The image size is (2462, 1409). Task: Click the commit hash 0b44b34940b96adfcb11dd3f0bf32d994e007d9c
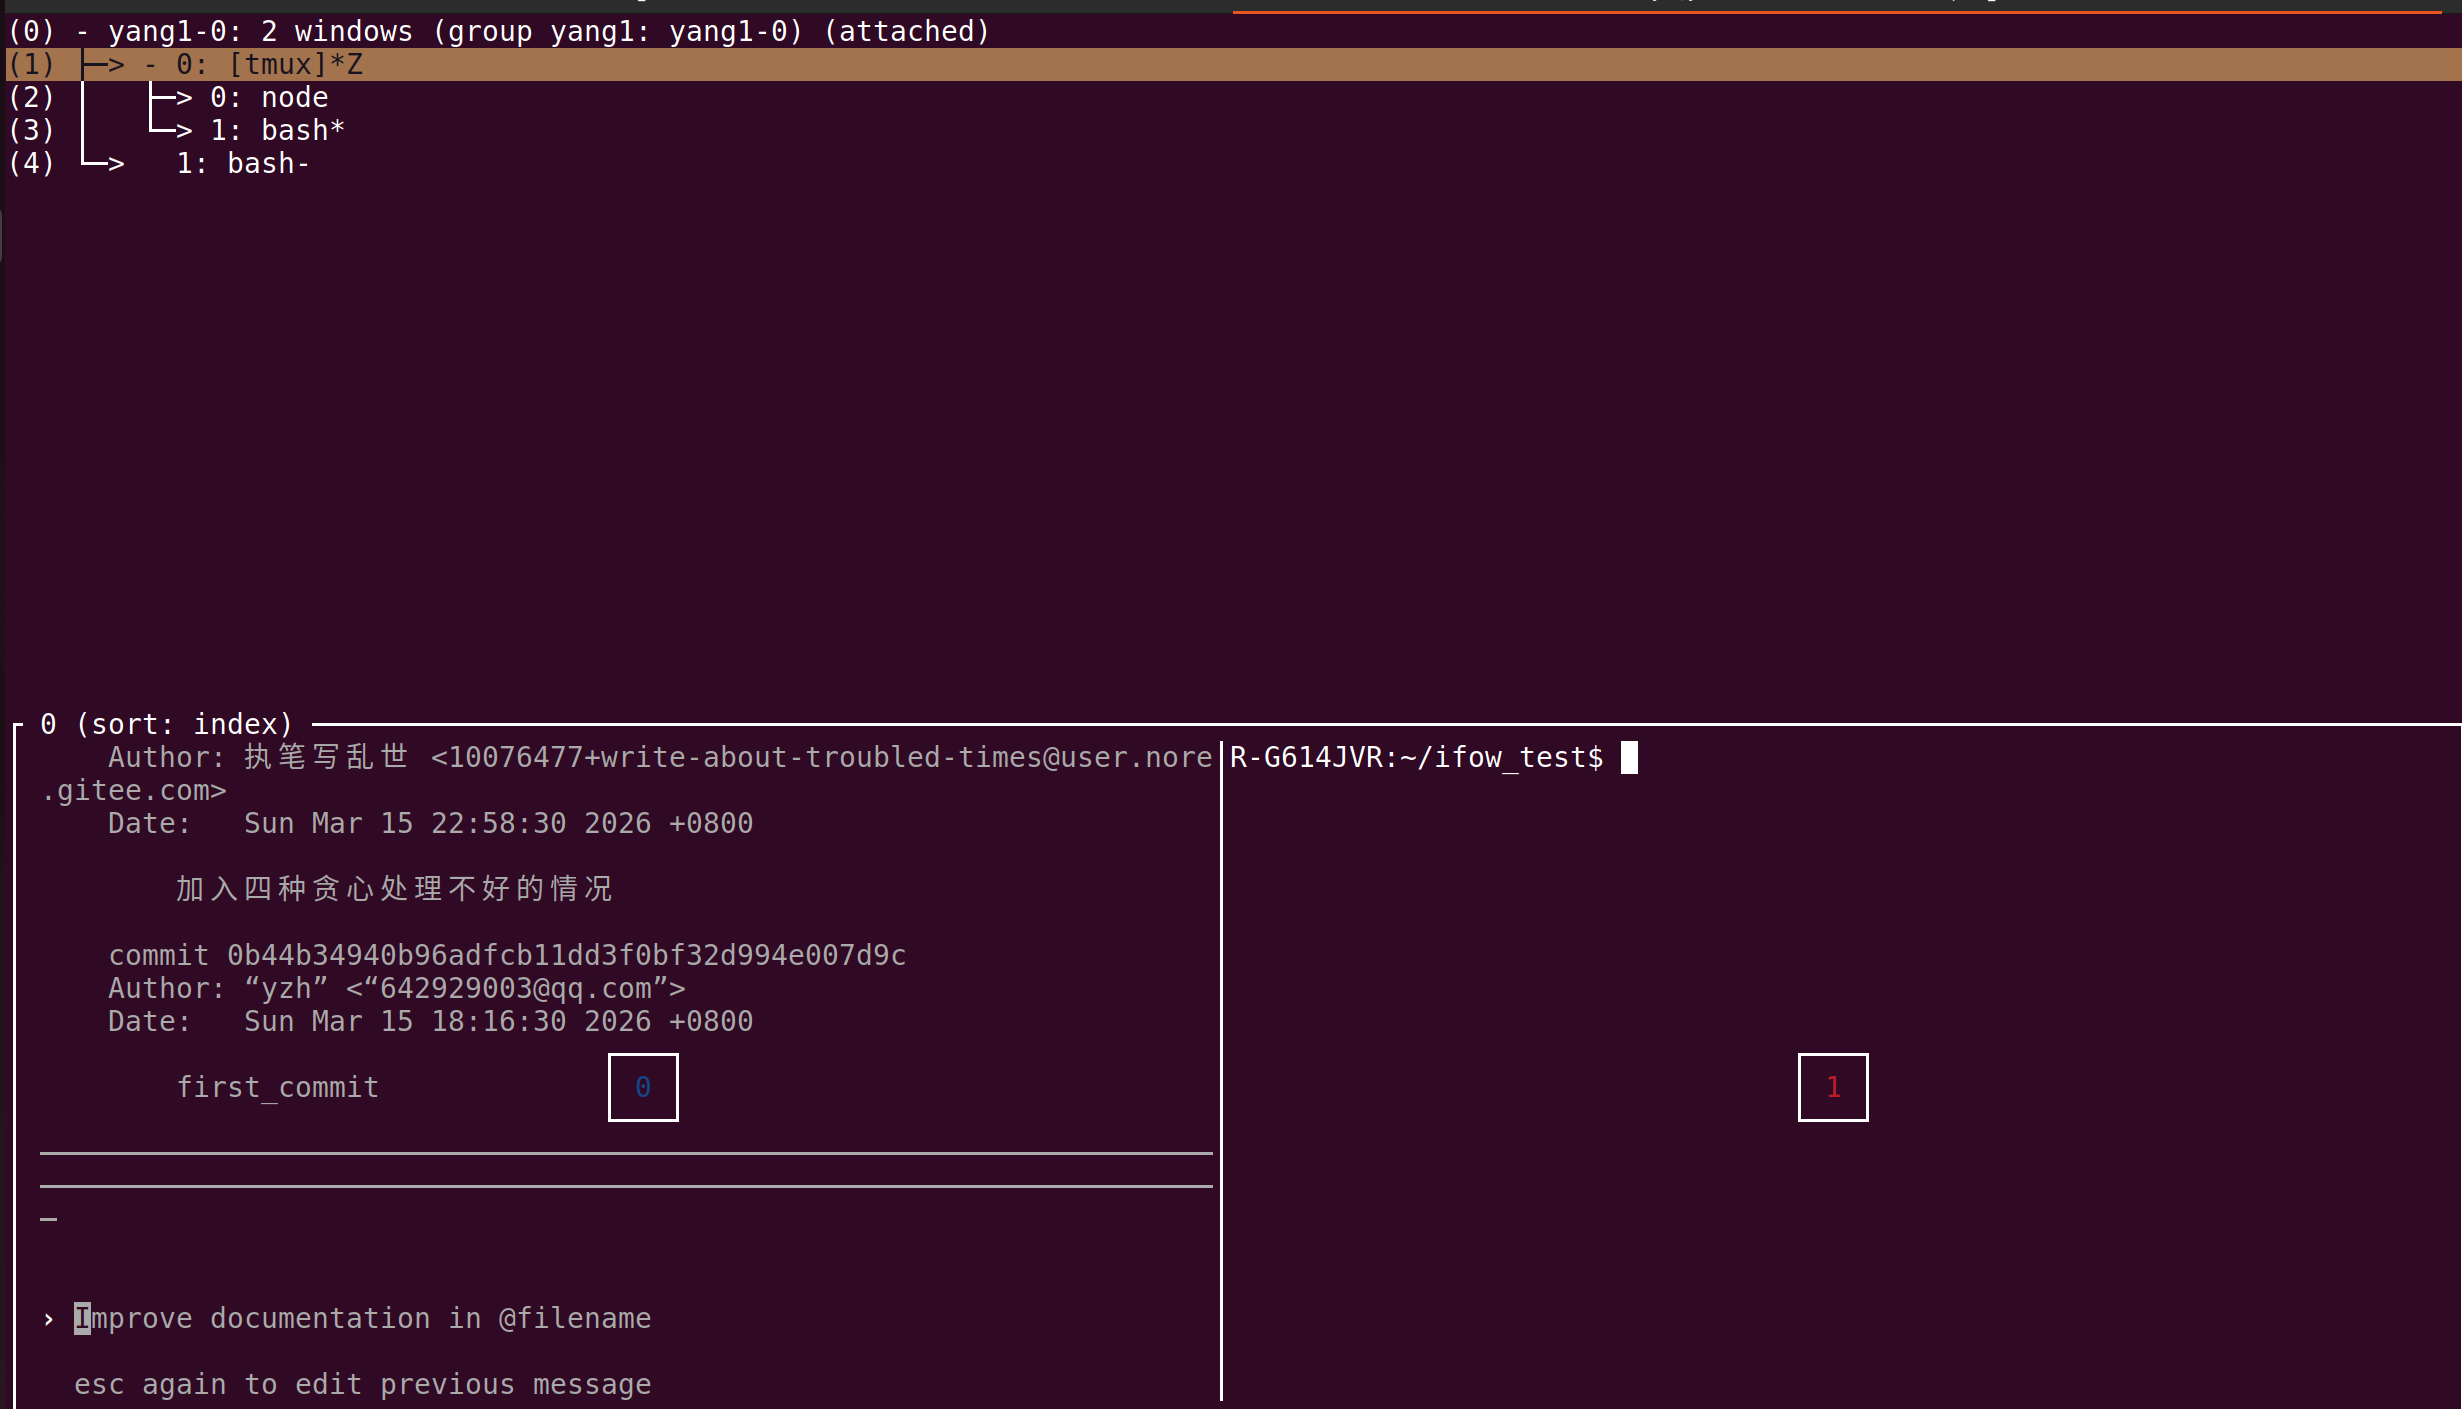click(567, 955)
